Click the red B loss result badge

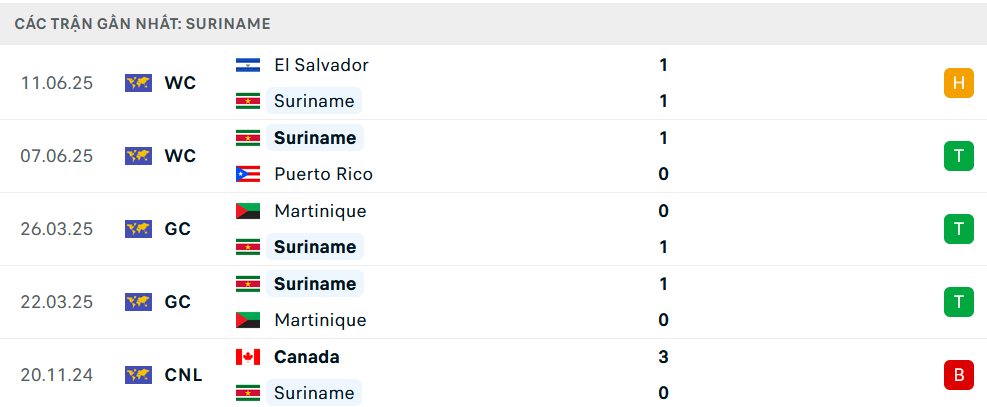[x=959, y=375]
